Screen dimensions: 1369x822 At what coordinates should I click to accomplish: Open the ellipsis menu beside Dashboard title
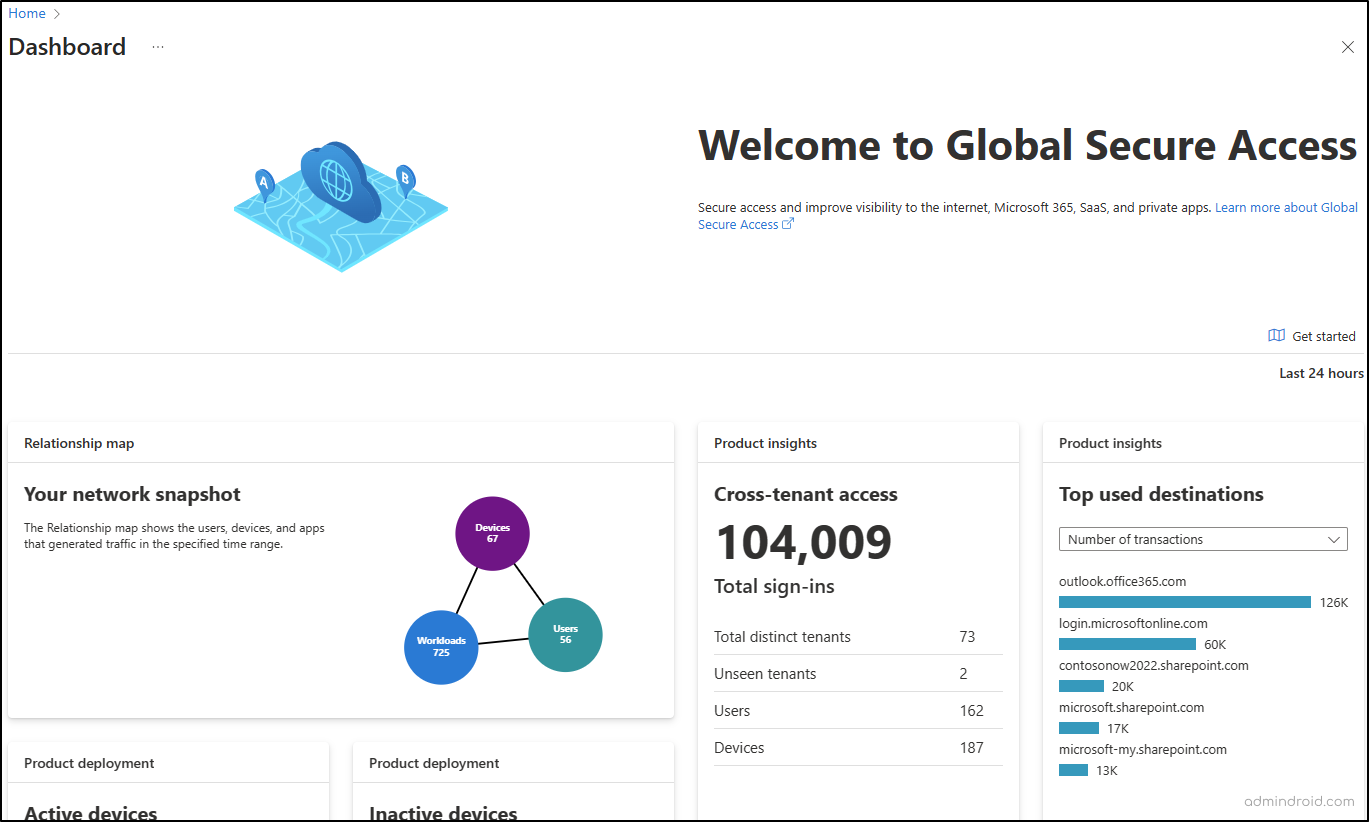click(x=157, y=46)
